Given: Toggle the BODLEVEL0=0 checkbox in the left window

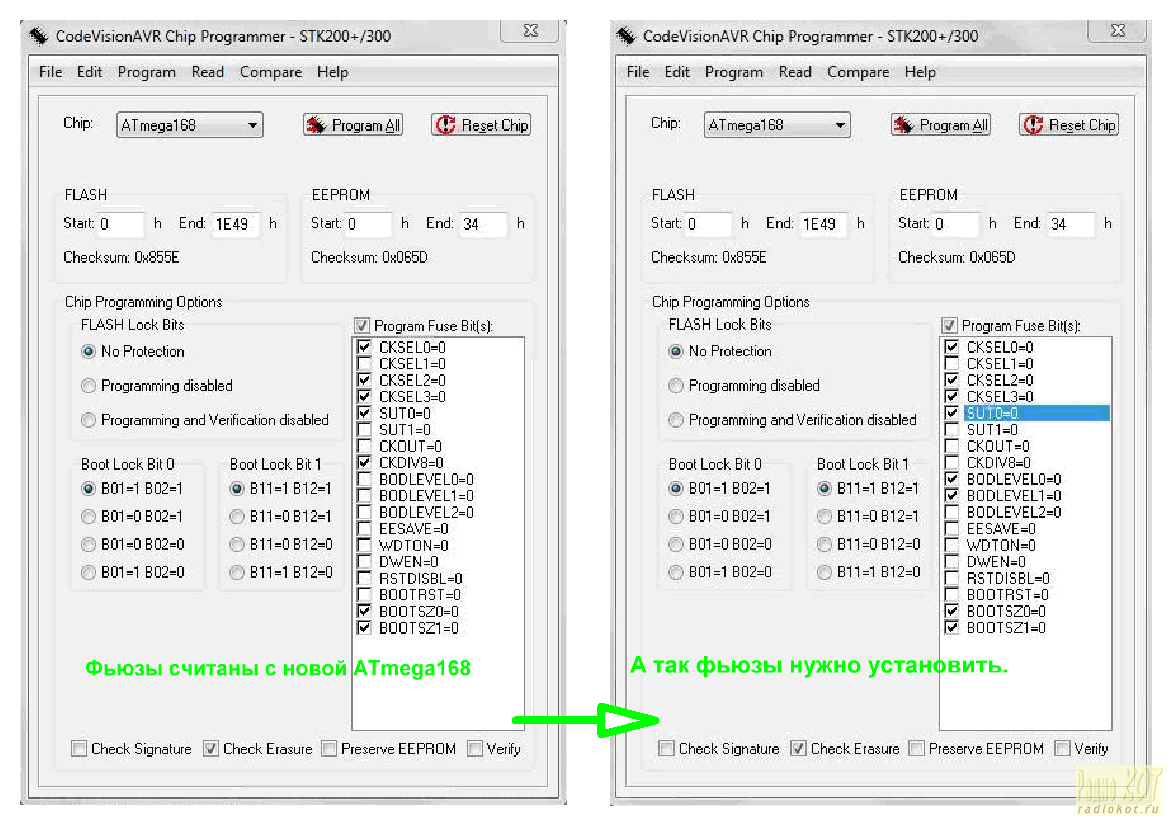Looking at the screenshot, I should [x=364, y=479].
